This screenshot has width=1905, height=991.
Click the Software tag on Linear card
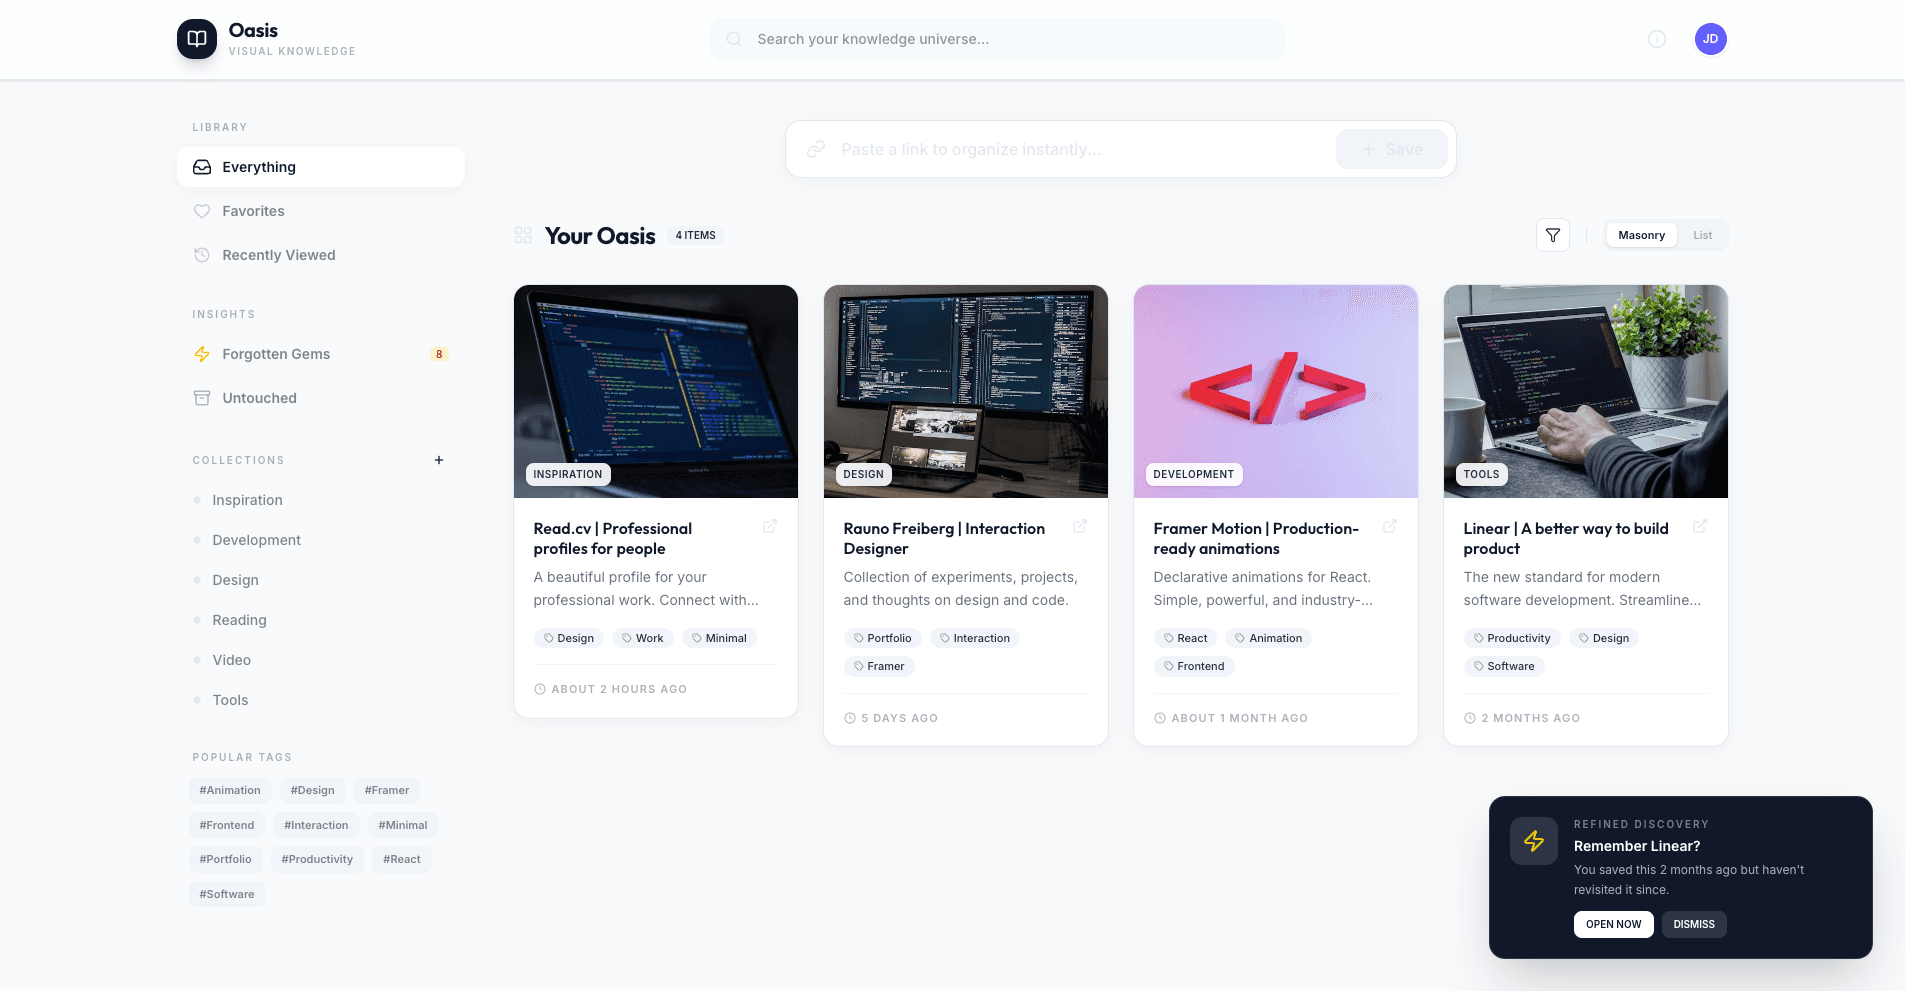click(1504, 666)
